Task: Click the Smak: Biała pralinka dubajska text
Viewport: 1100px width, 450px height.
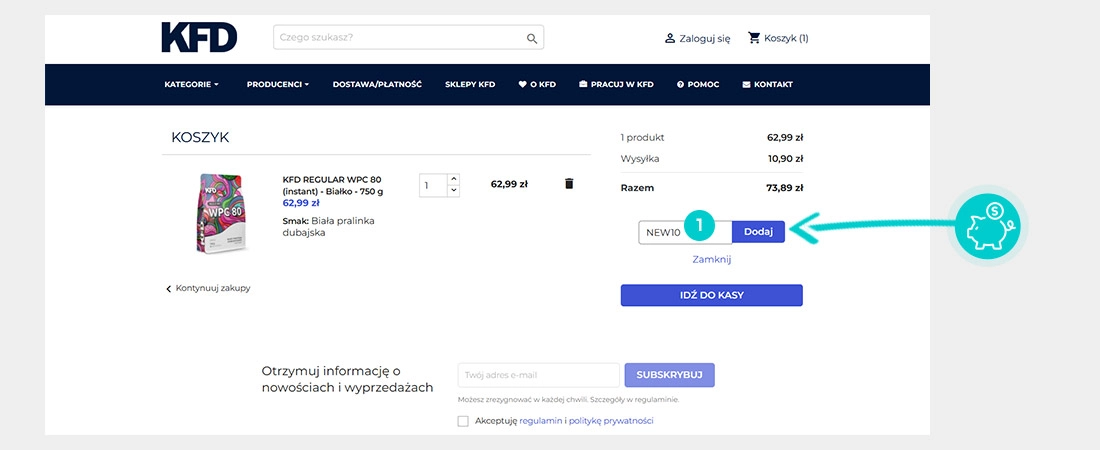Action: pos(328,227)
